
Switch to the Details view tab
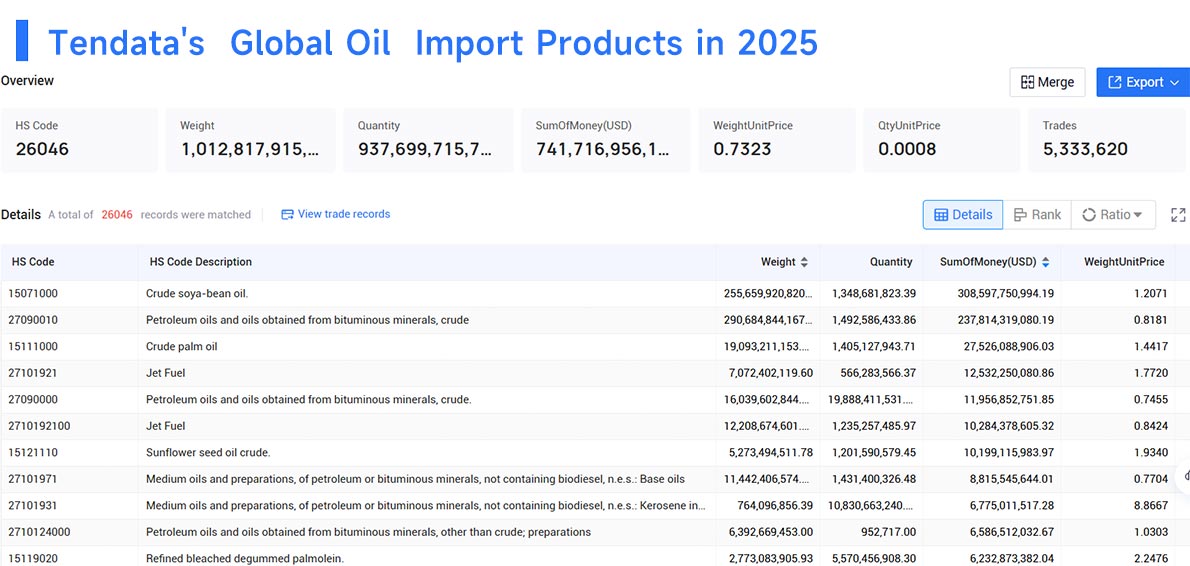coord(962,215)
